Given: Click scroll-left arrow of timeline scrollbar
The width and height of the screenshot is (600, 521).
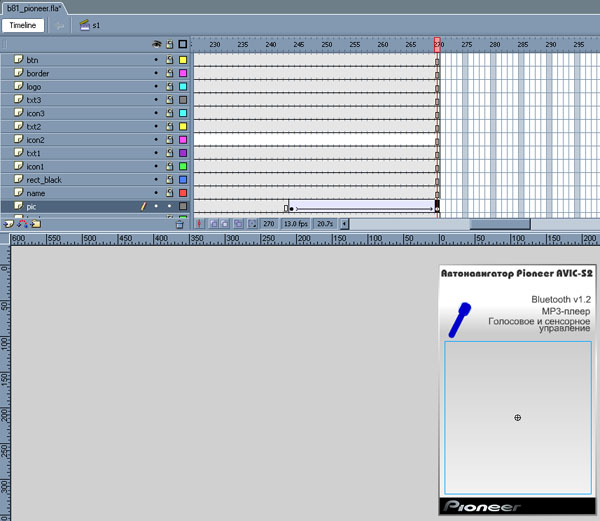Looking at the screenshot, I should pyautogui.click(x=344, y=224).
